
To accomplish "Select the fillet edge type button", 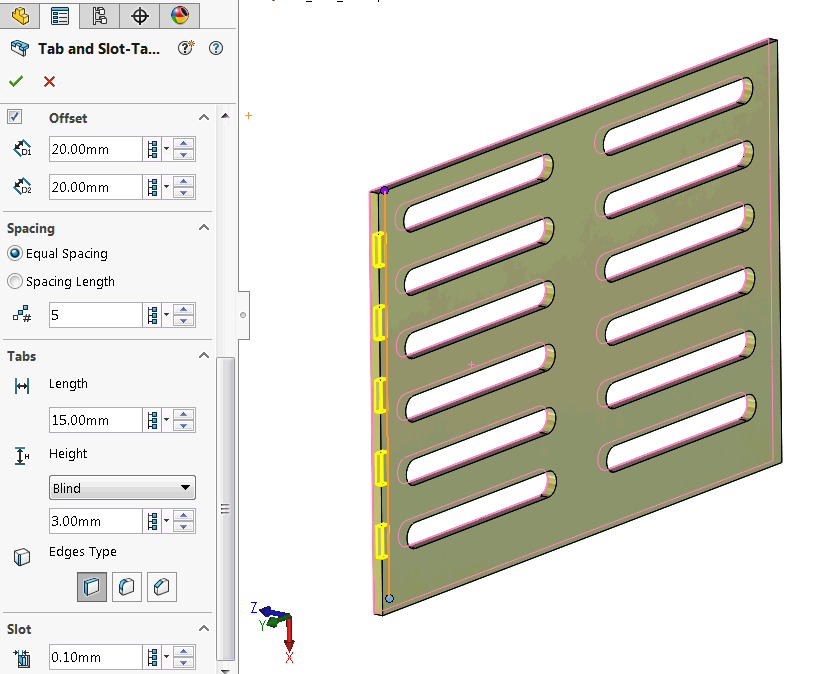I will pos(127,587).
